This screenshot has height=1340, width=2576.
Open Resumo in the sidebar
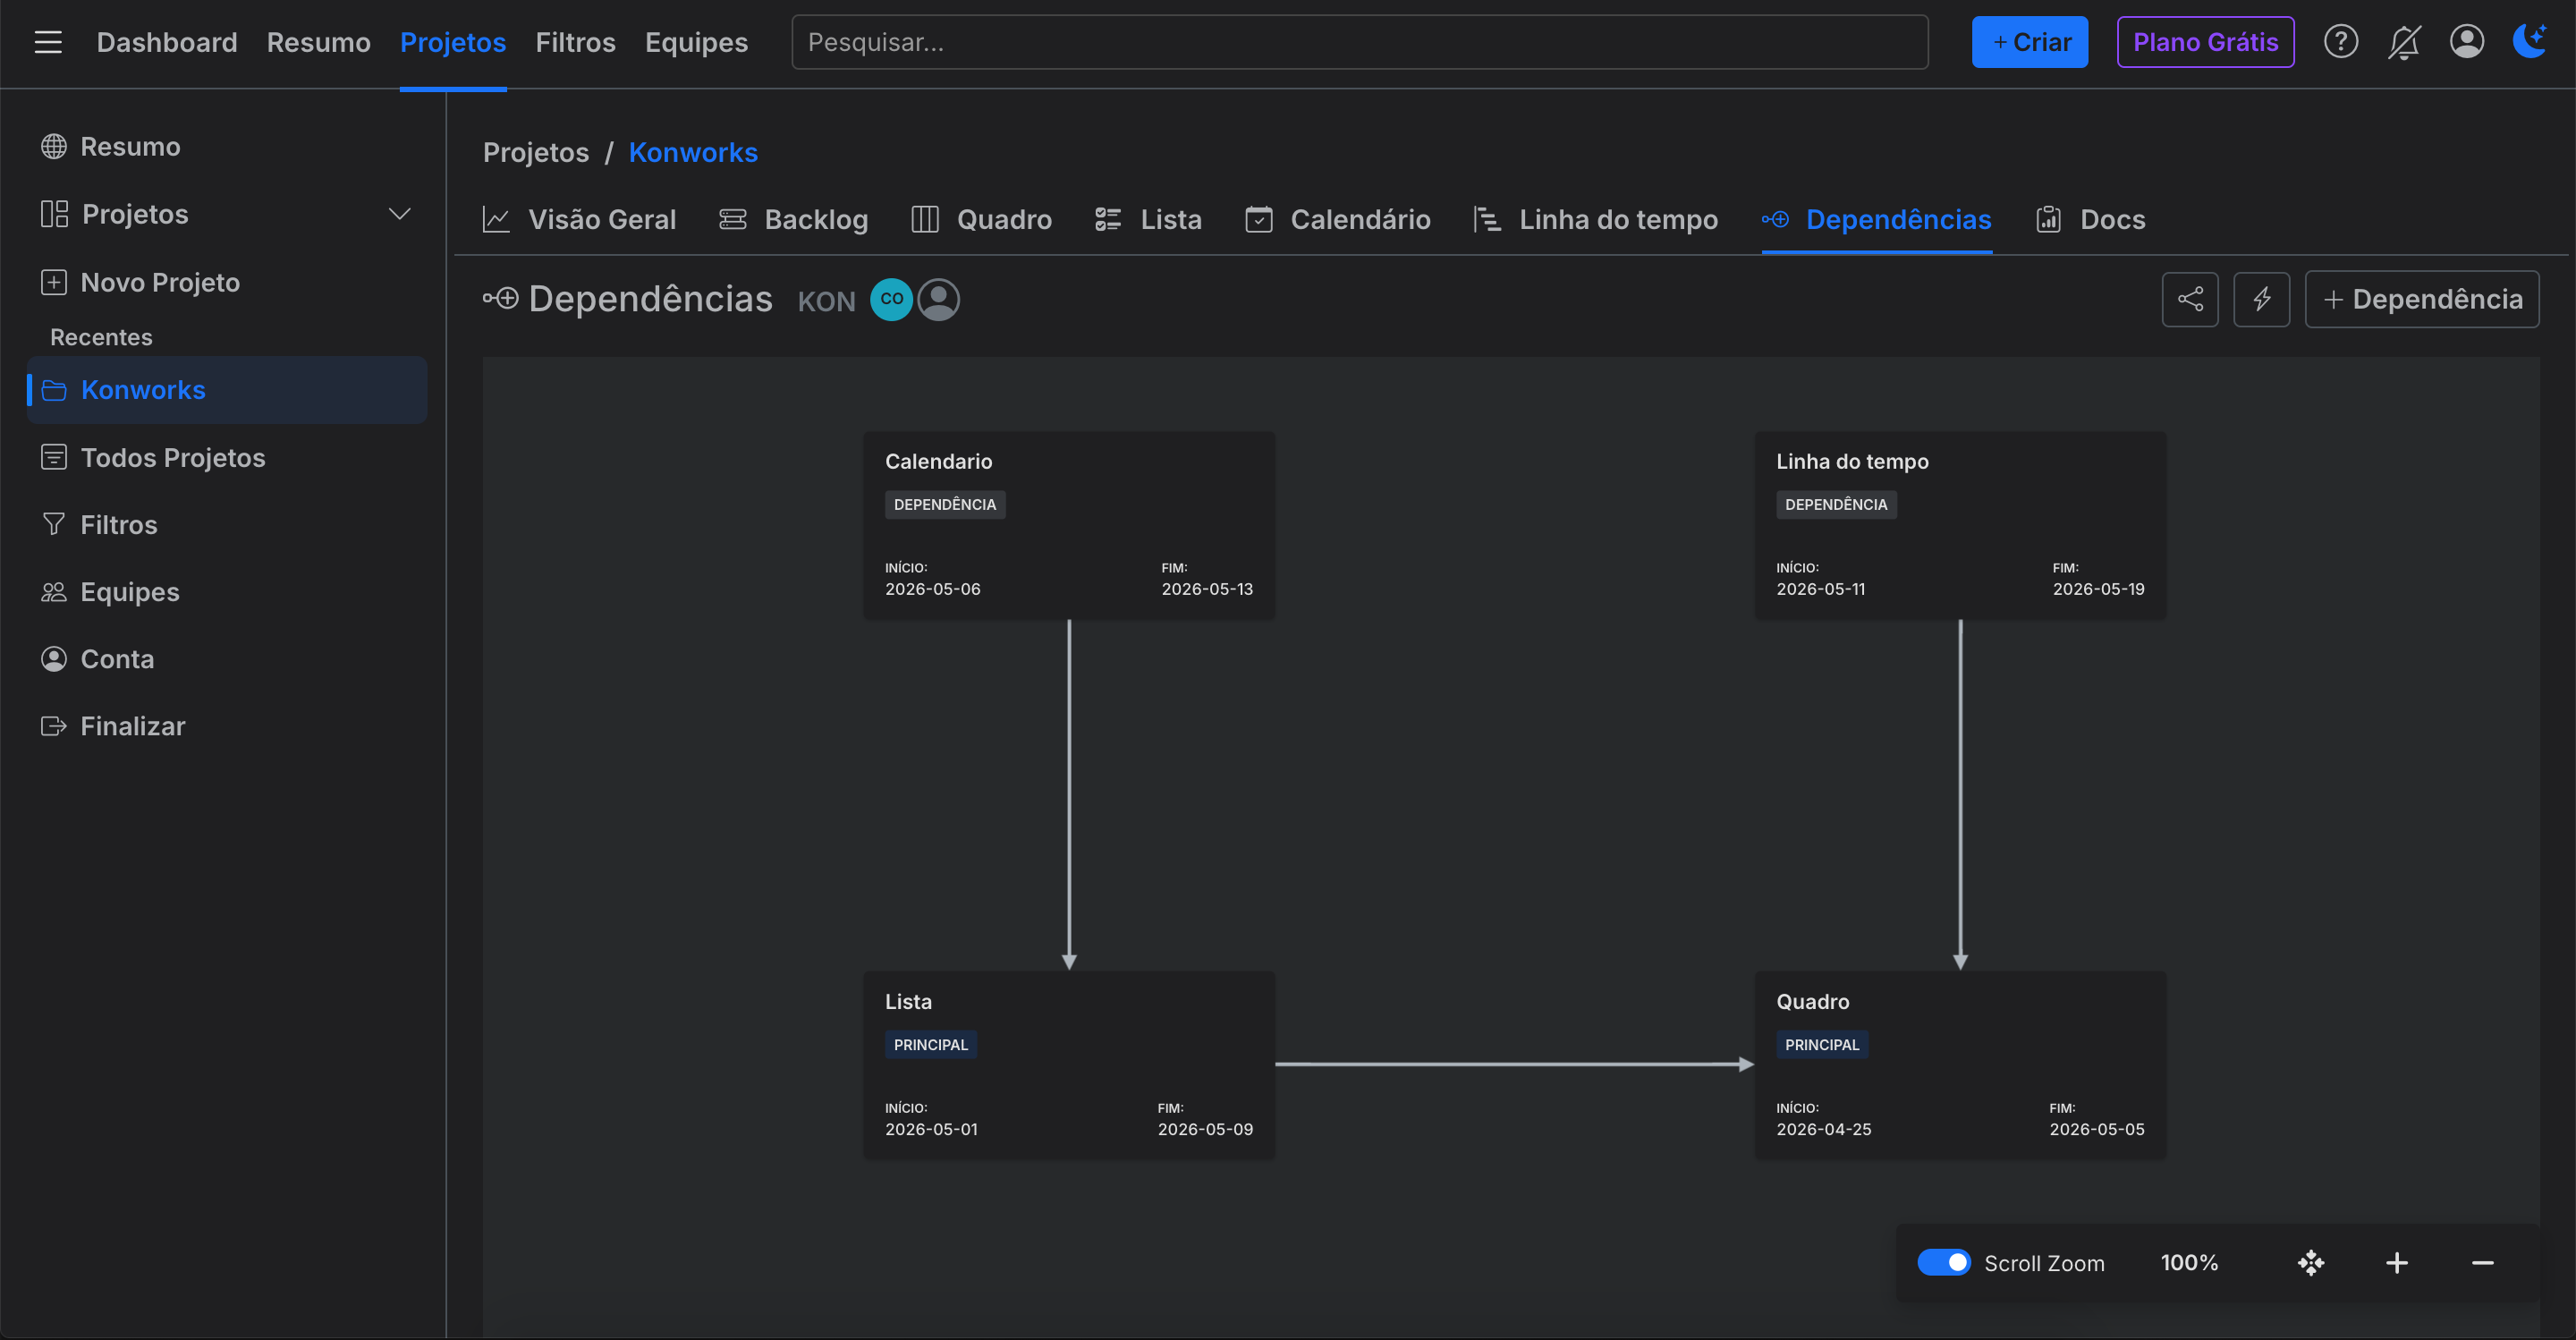[x=130, y=146]
